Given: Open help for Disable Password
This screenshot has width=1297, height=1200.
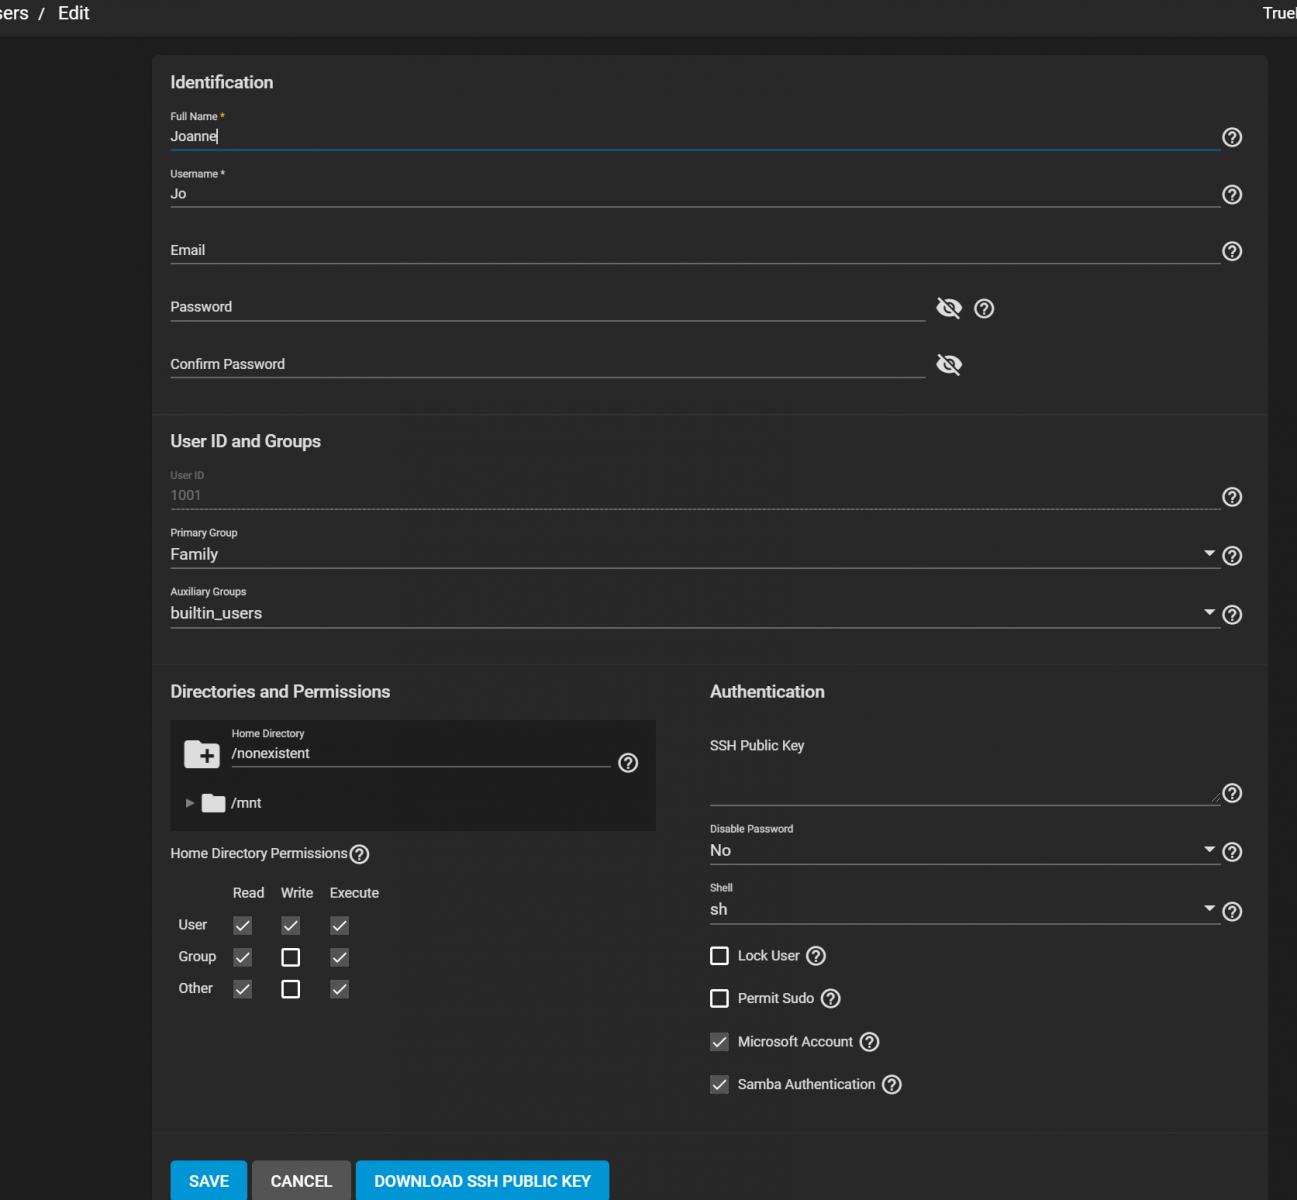Looking at the screenshot, I should point(1232,852).
